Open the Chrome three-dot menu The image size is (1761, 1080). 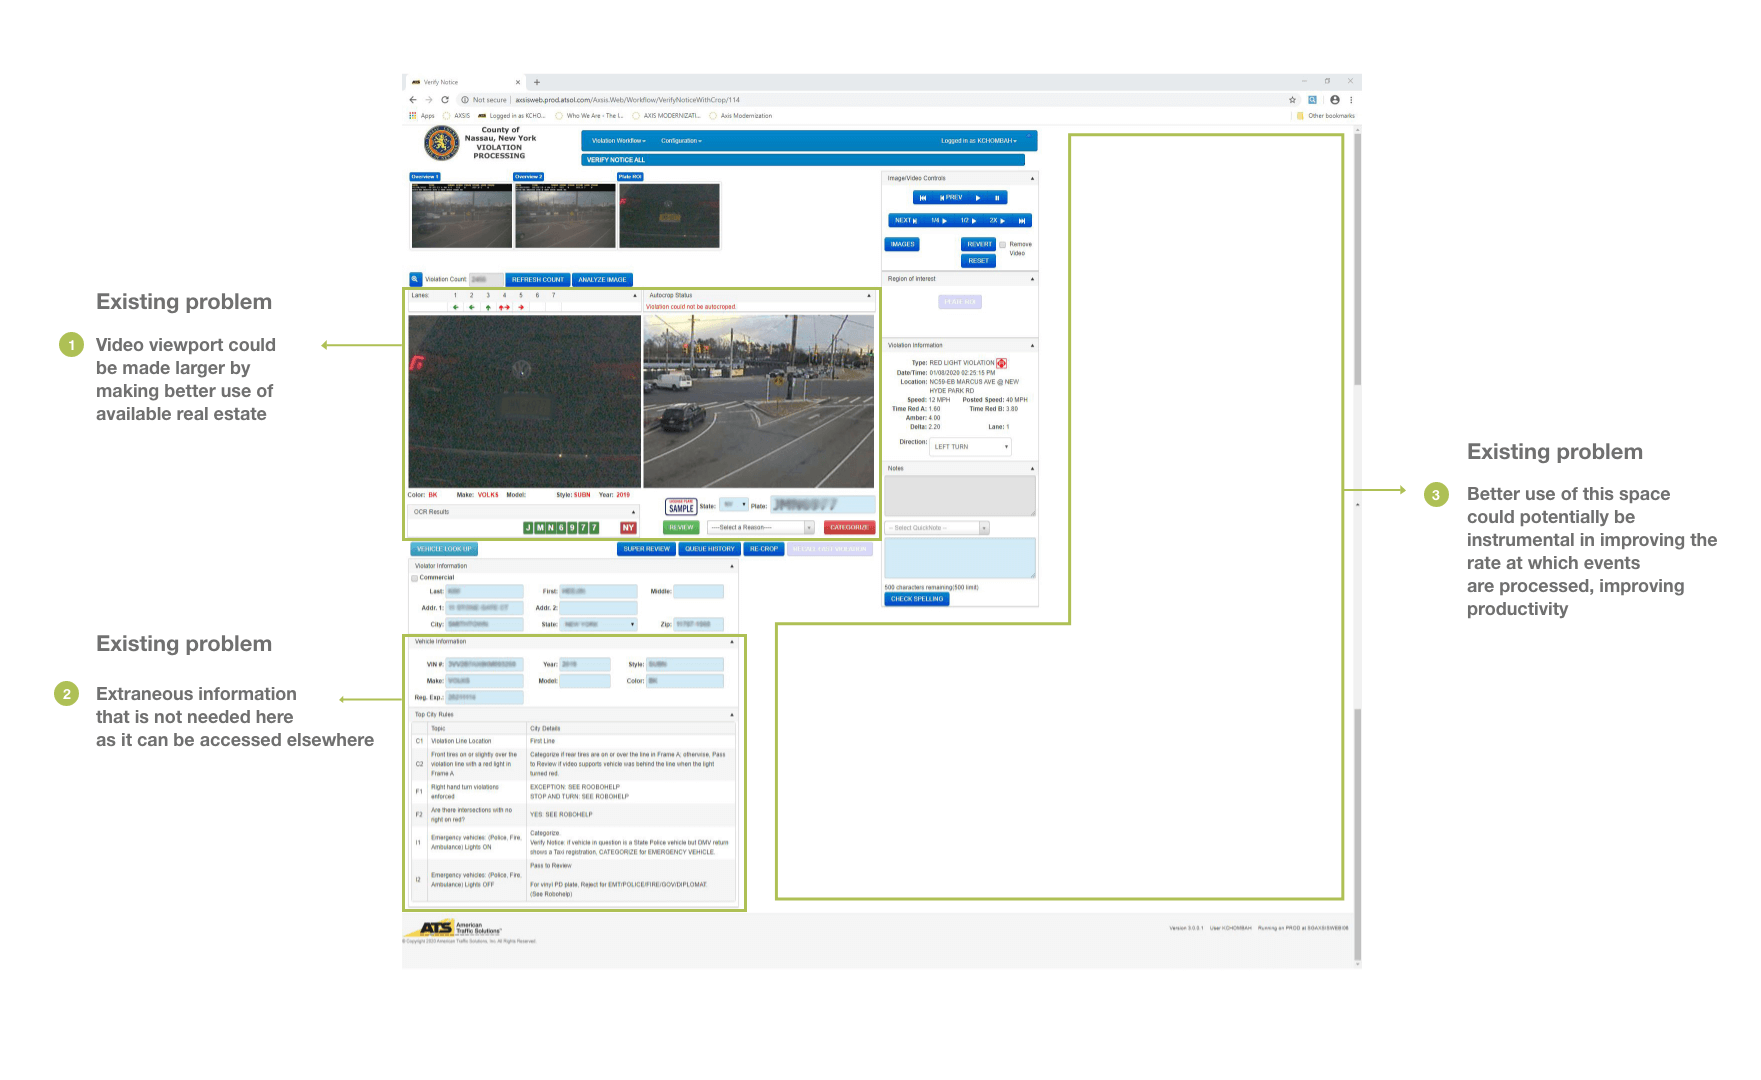1351,100
